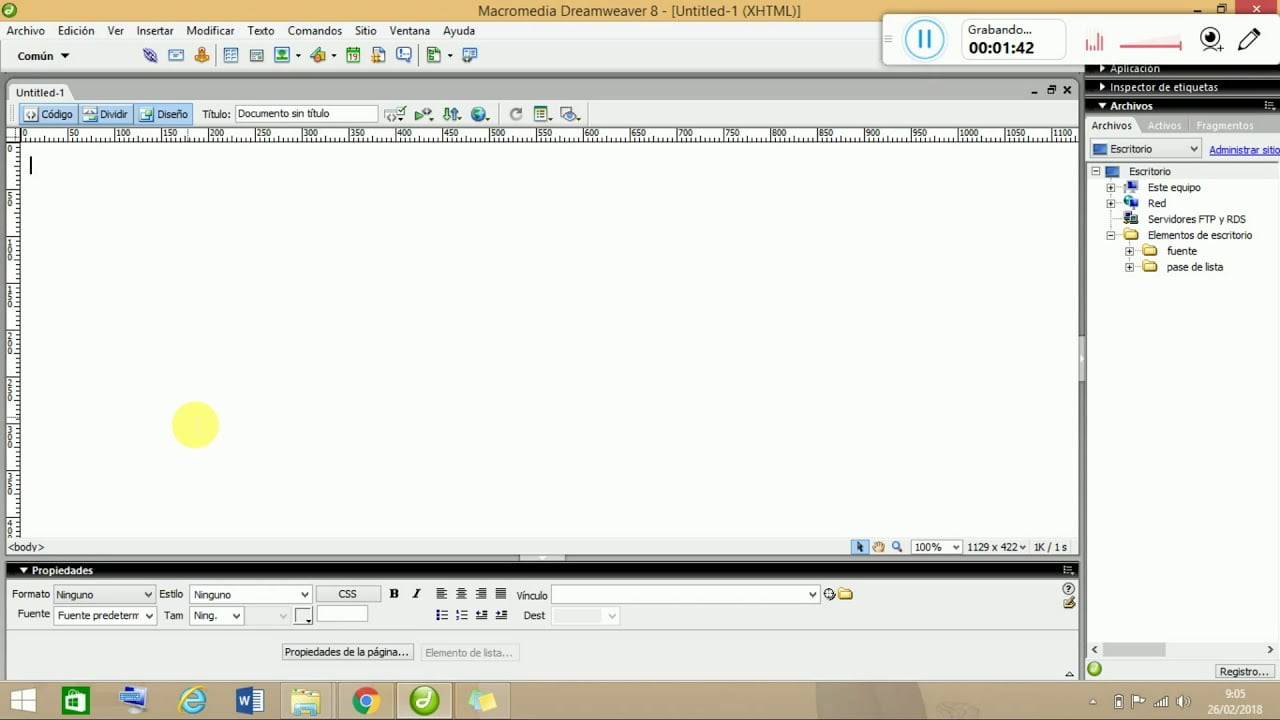
Task: Open the Escritorio site dropdown
Action: point(1145,149)
